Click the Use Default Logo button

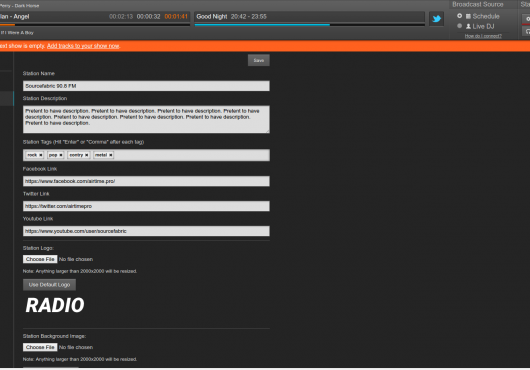click(x=49, y=285)
